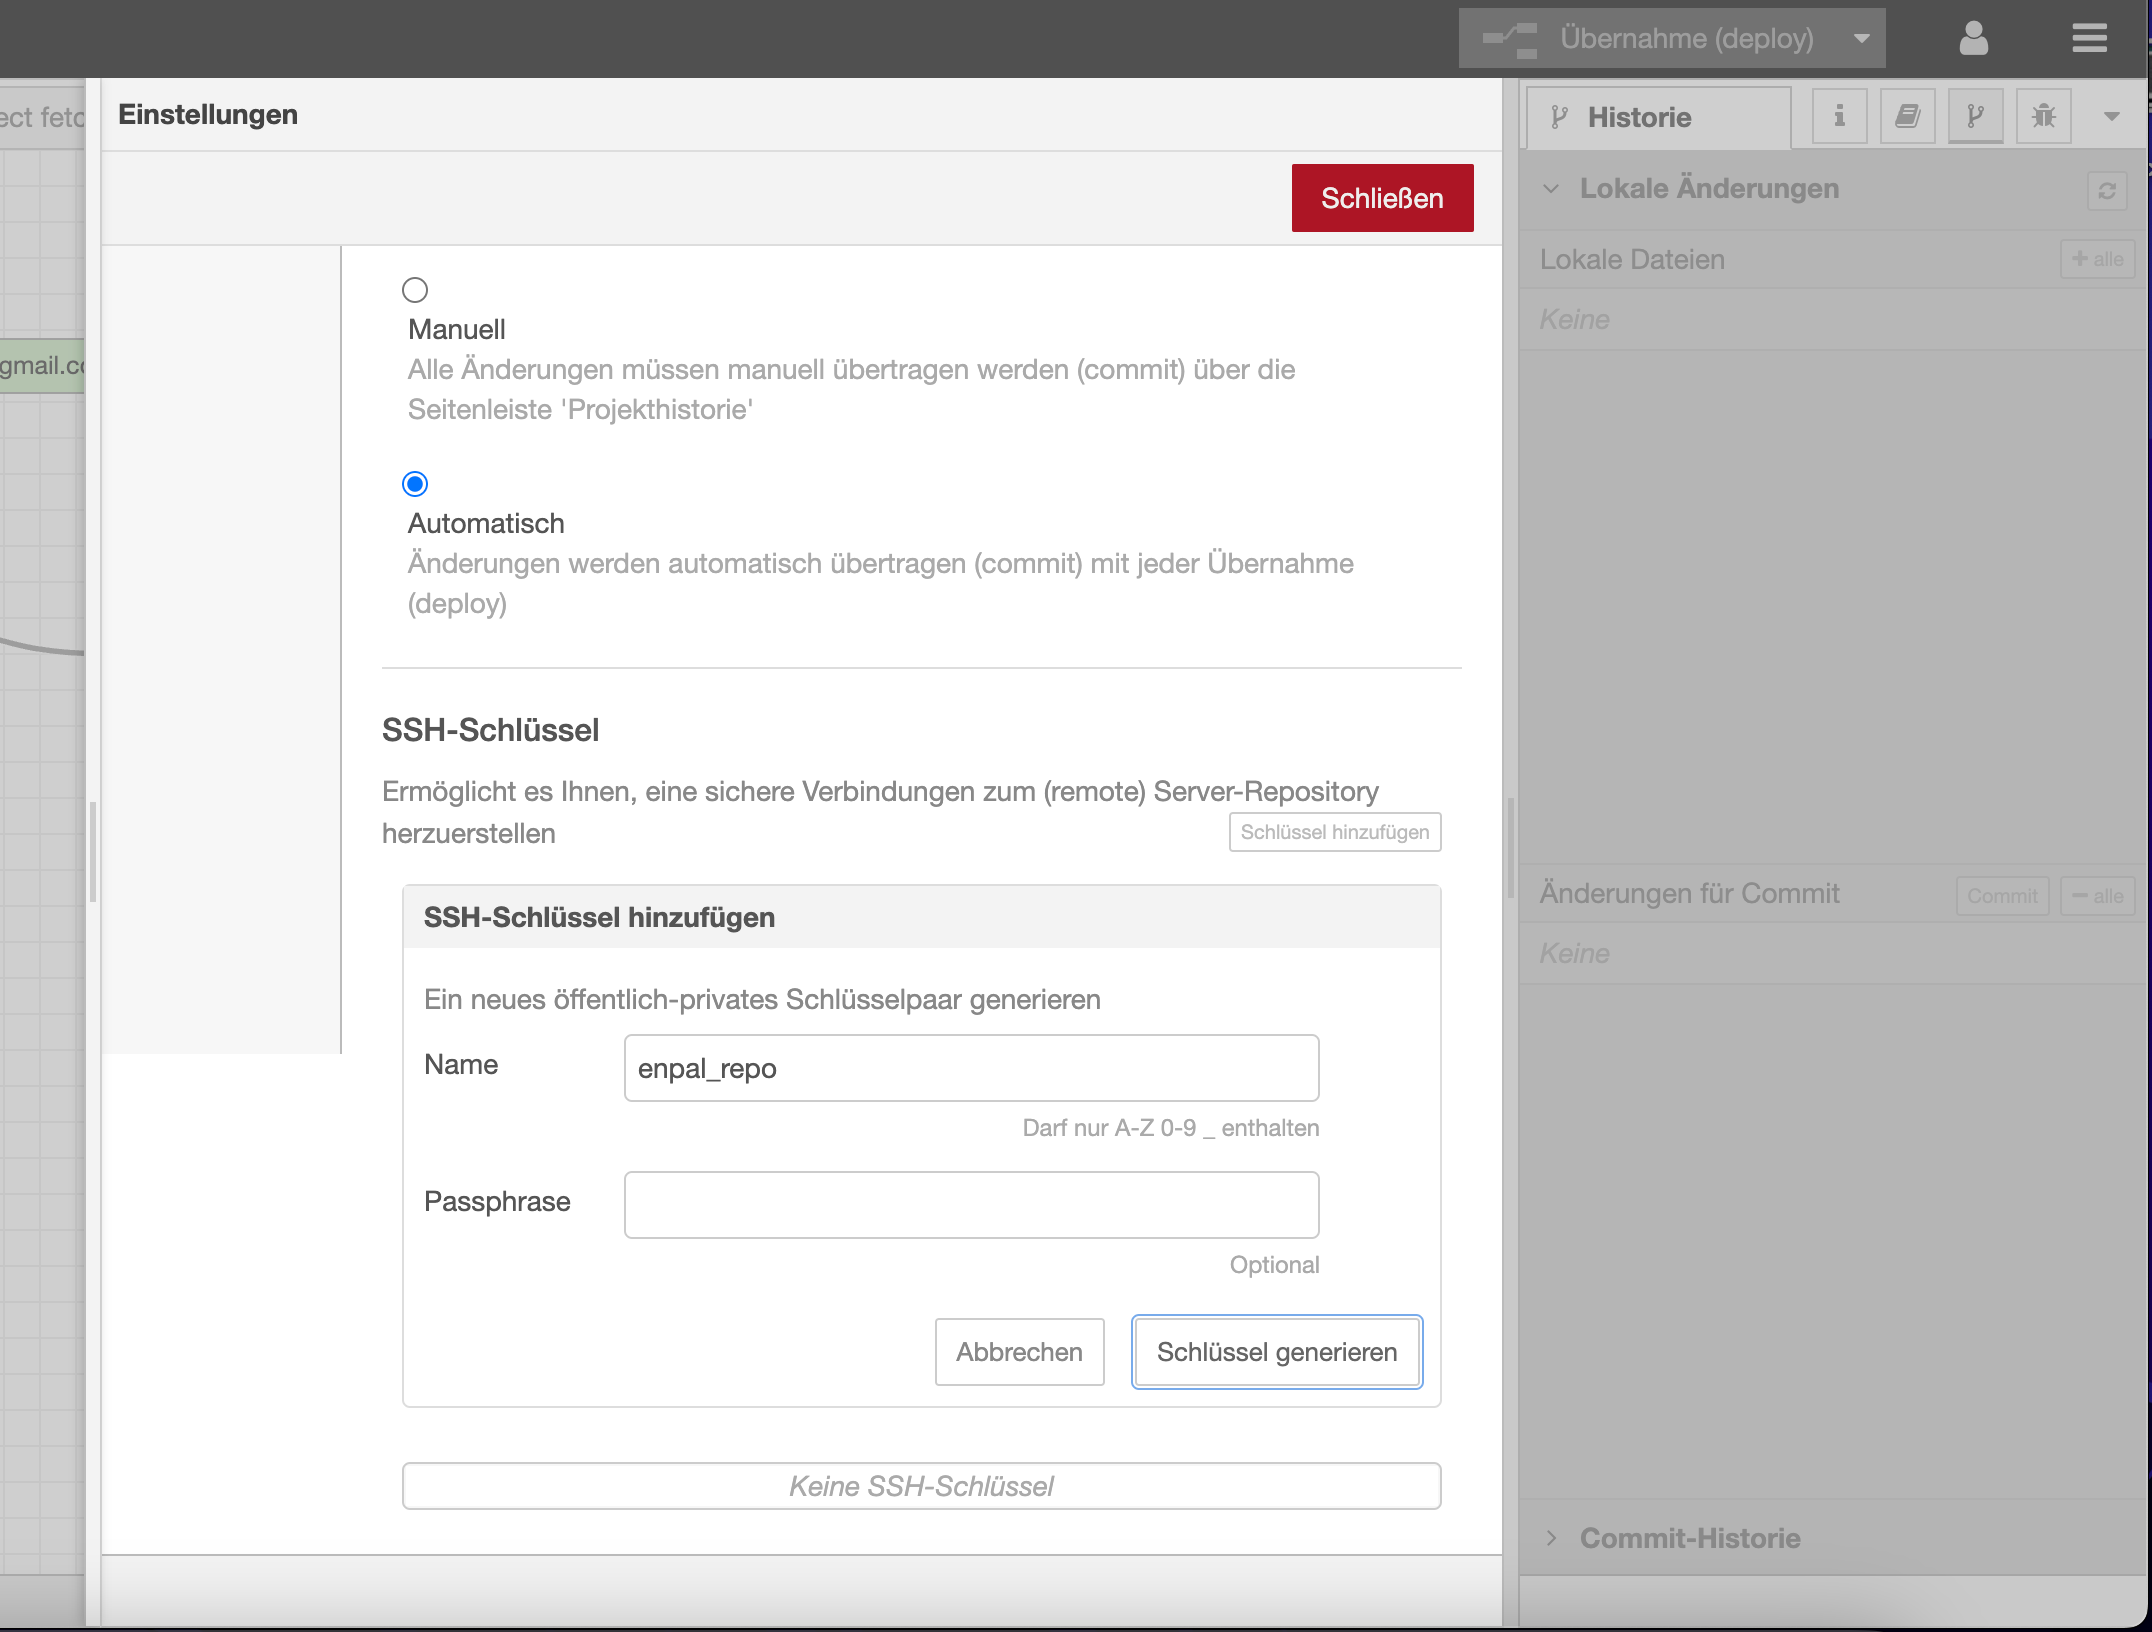Select the Manuell commit option
The height and width of the screenshot is (1632, 2152).
pyautogui.click(x=415, y=290)
